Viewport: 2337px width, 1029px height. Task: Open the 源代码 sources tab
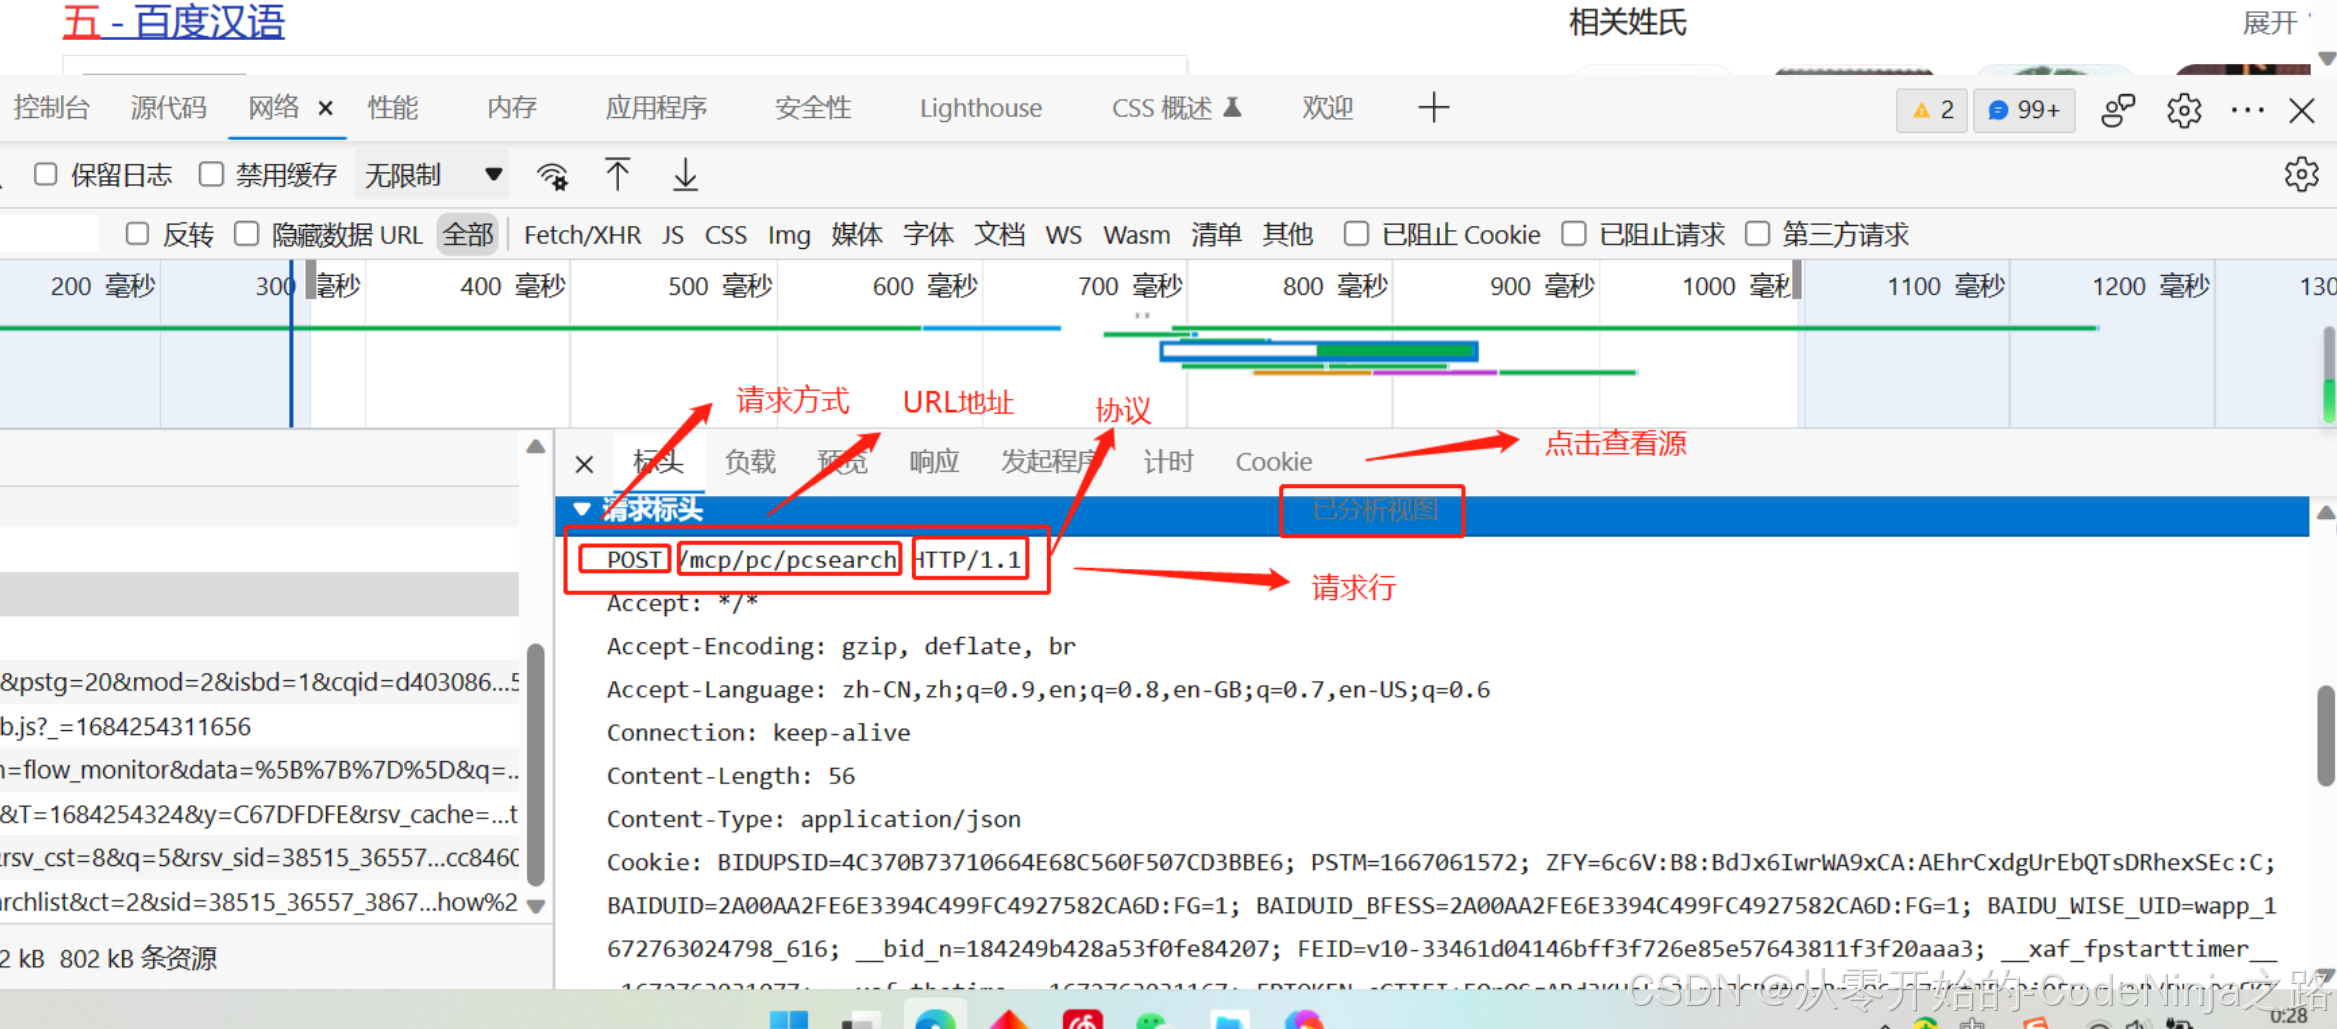pos(168,108)
